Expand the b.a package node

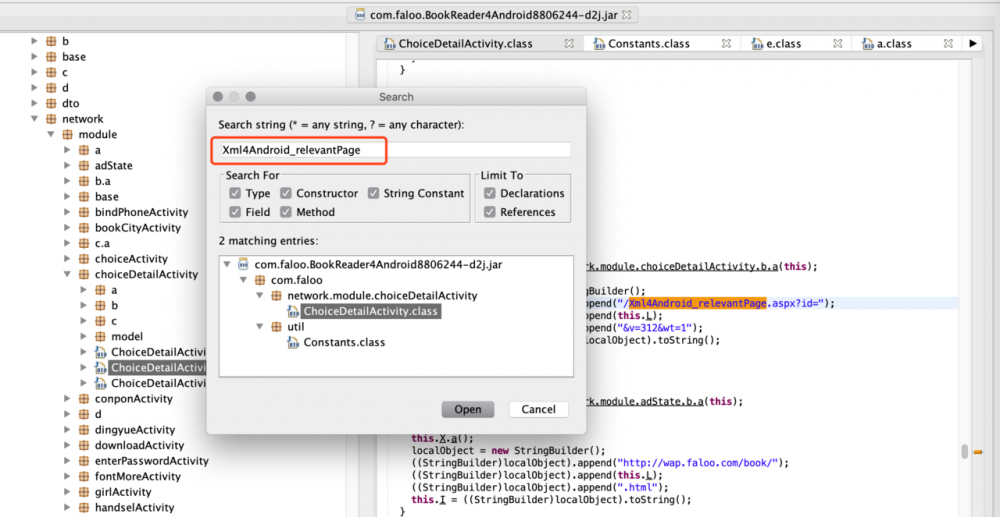pyautogui.click(x=68, y=181)
